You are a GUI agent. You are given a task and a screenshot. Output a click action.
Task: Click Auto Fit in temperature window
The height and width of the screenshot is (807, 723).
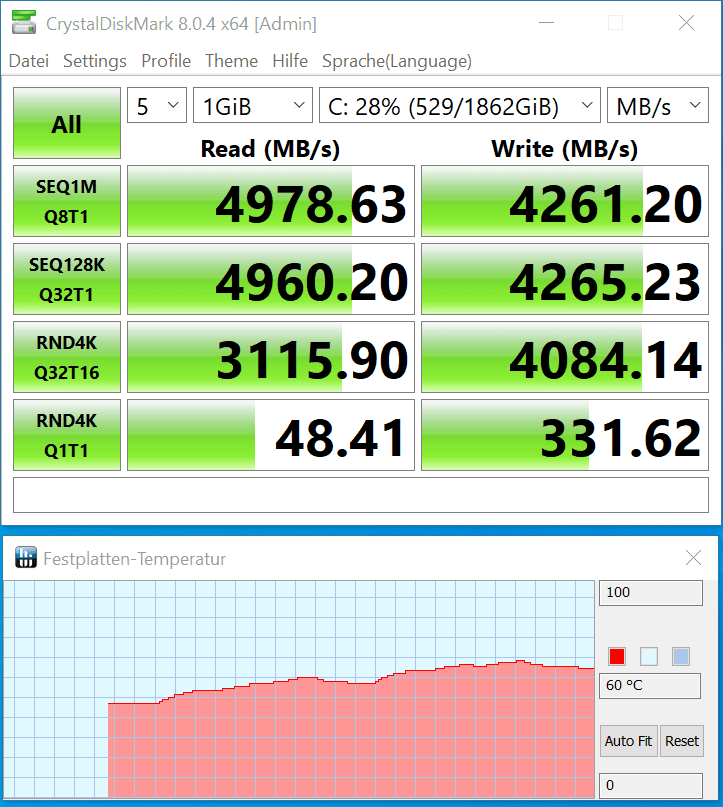point(628,741)
